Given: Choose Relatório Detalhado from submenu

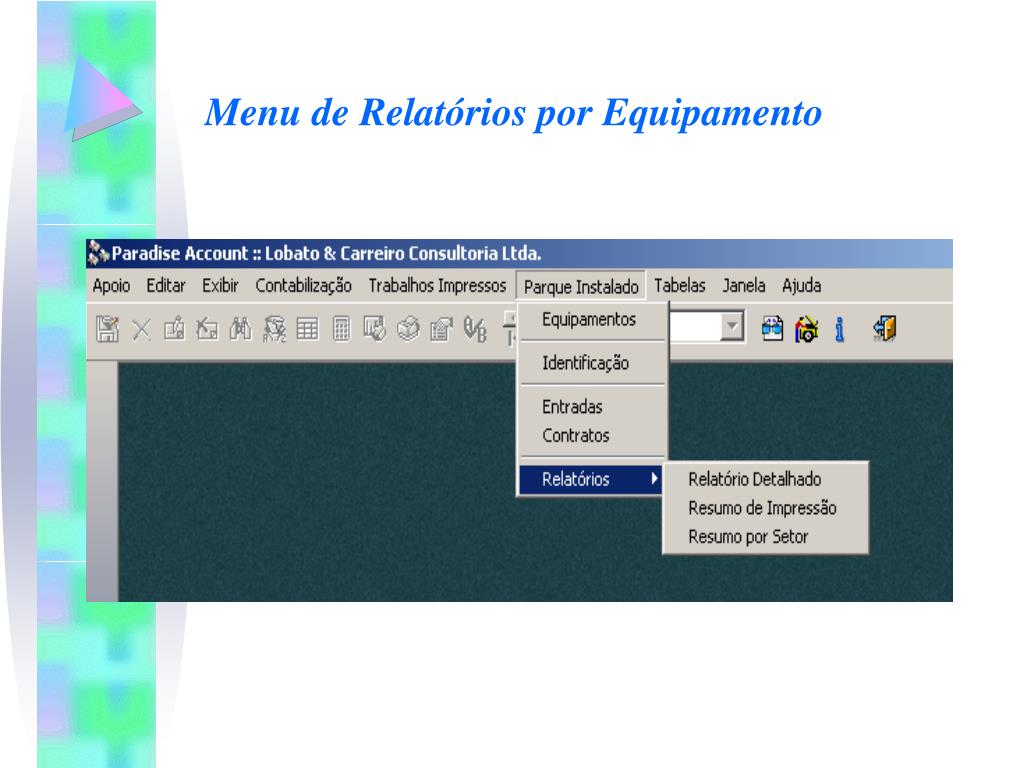Looking at the screenshot, I should click(765, 479).
